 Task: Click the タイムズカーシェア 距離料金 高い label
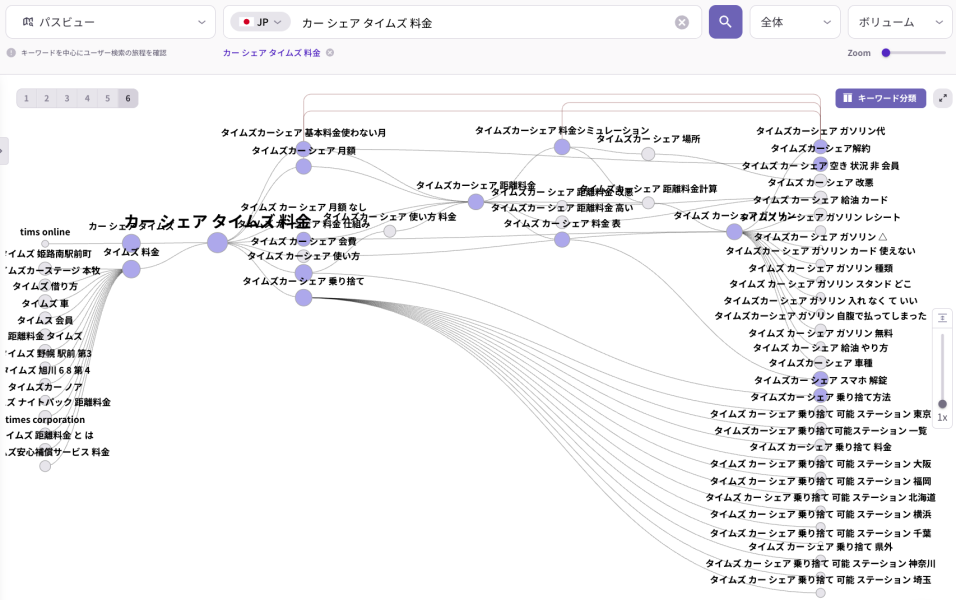coord(562,208)
